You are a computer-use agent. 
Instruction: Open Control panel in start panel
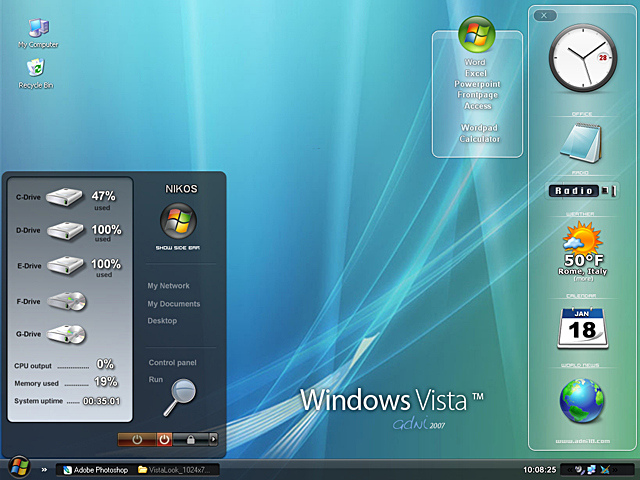coord(172,362)
